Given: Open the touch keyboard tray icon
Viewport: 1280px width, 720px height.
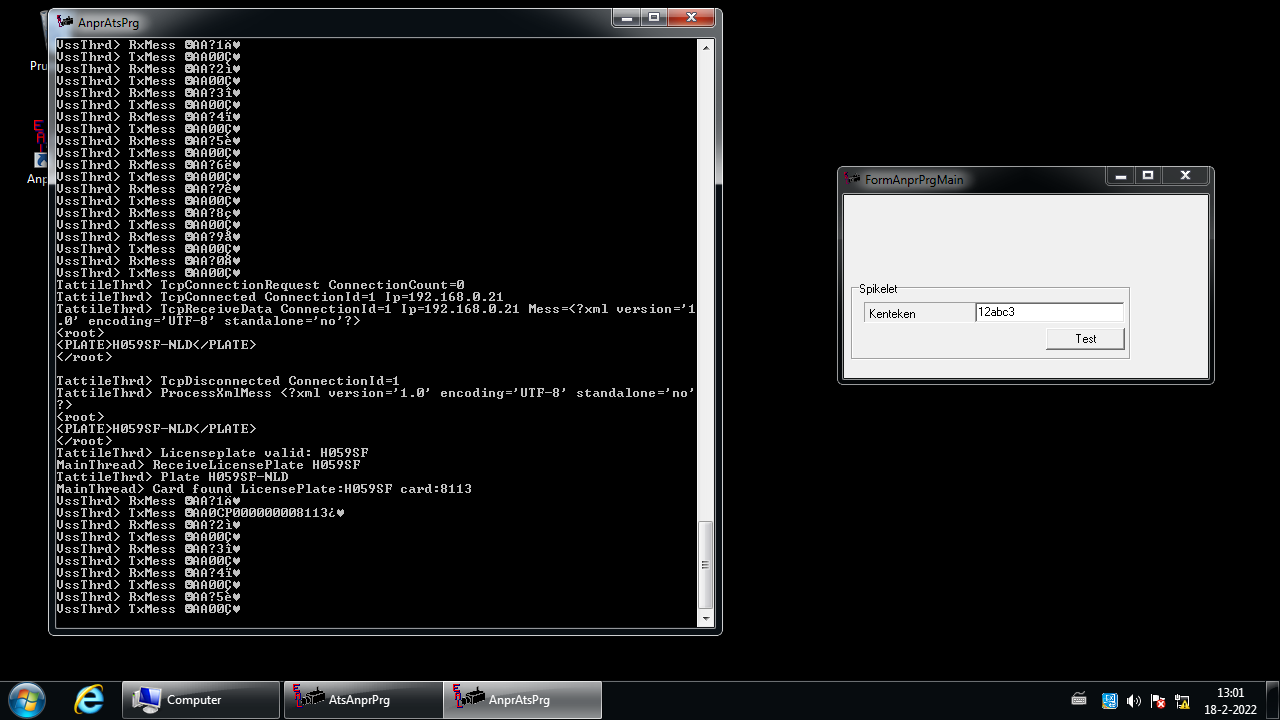Looking at the screenshot, I should pyautogui.click(x=1079, y=700).
